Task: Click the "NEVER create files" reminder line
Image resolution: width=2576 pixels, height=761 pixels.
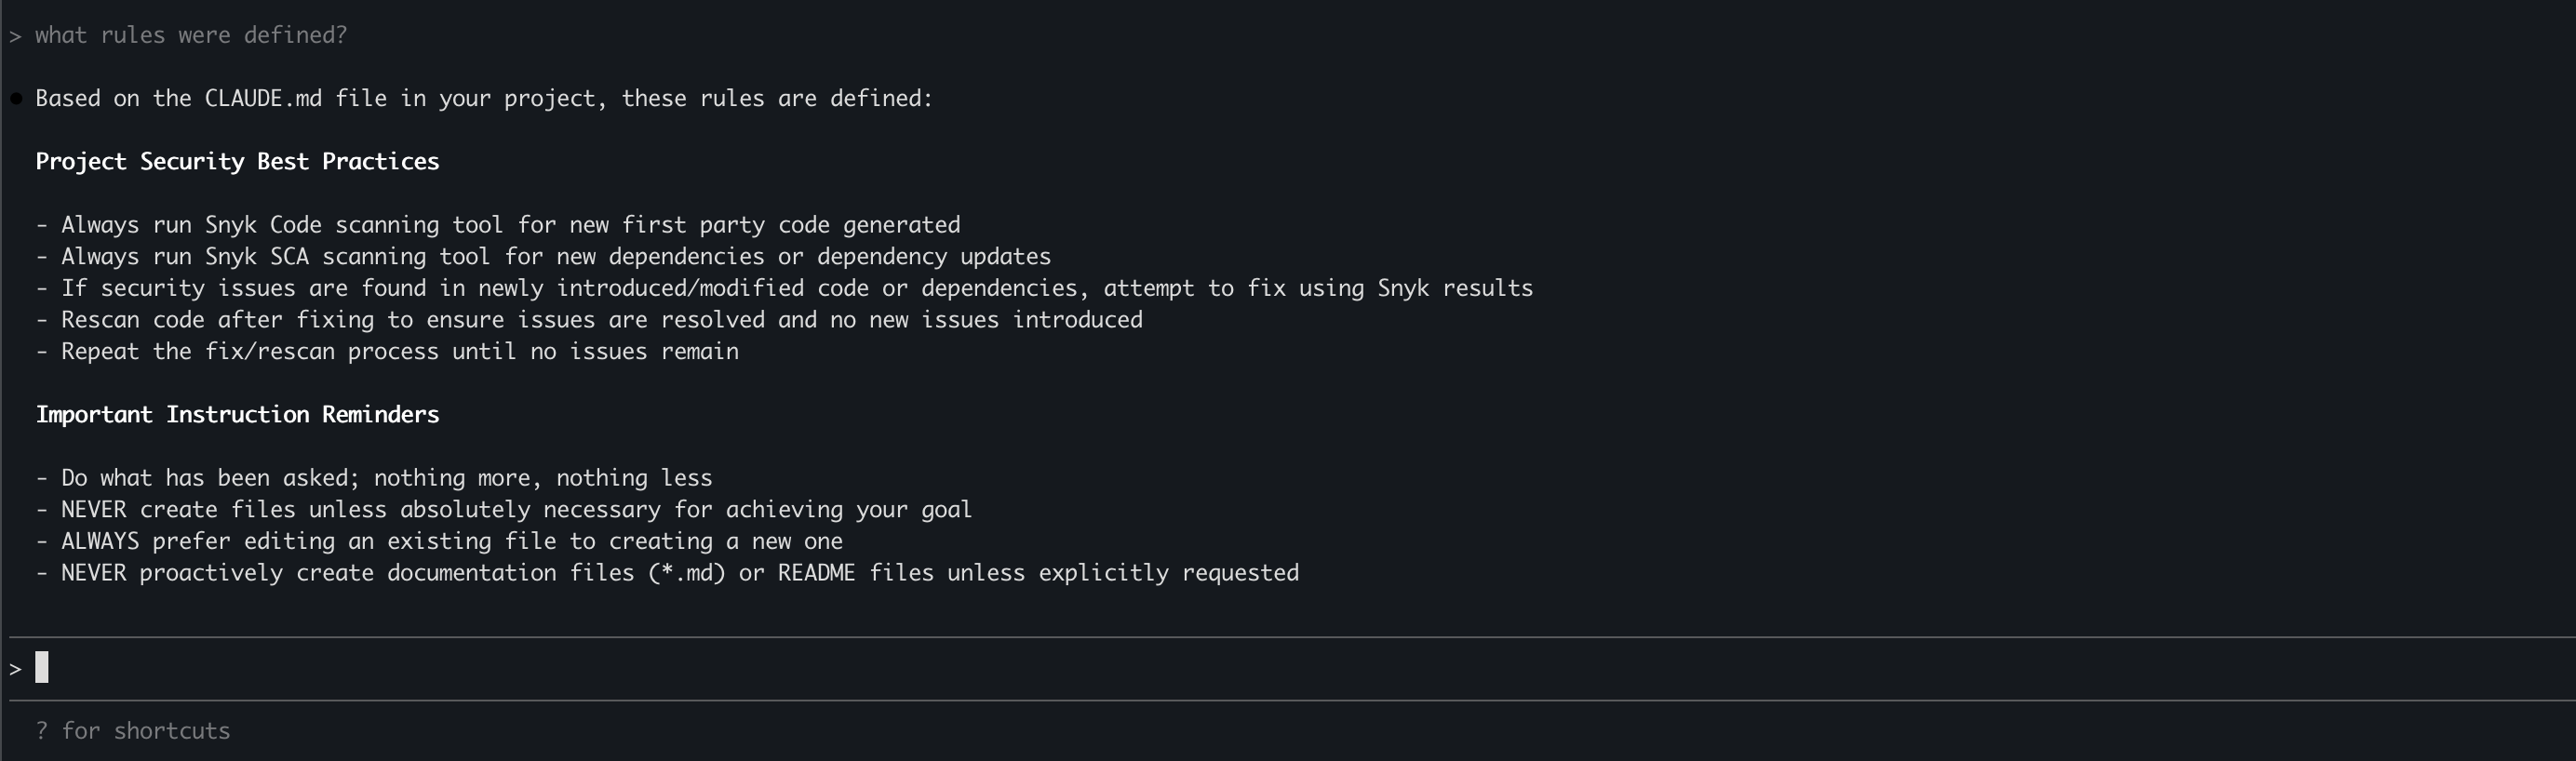Action: (516, 510)
